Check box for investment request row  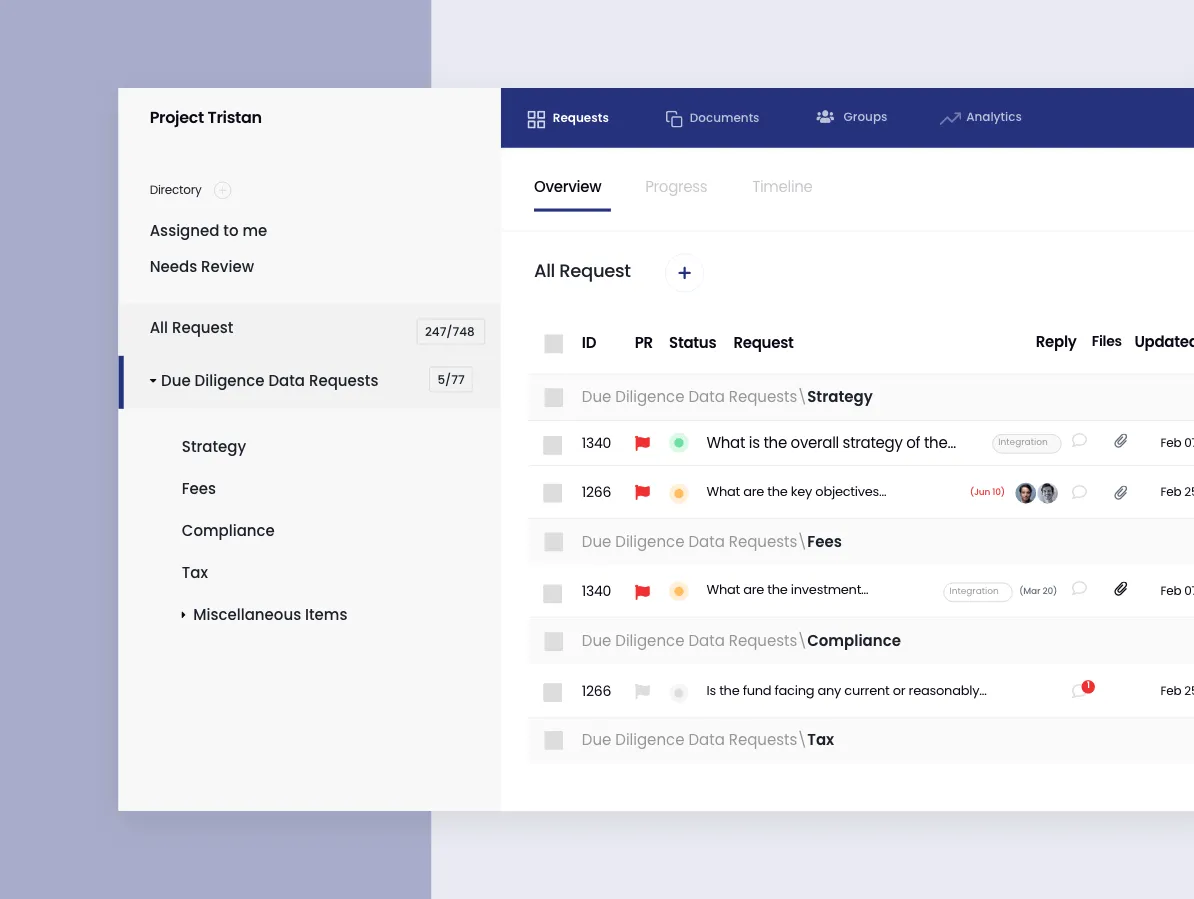552,594
